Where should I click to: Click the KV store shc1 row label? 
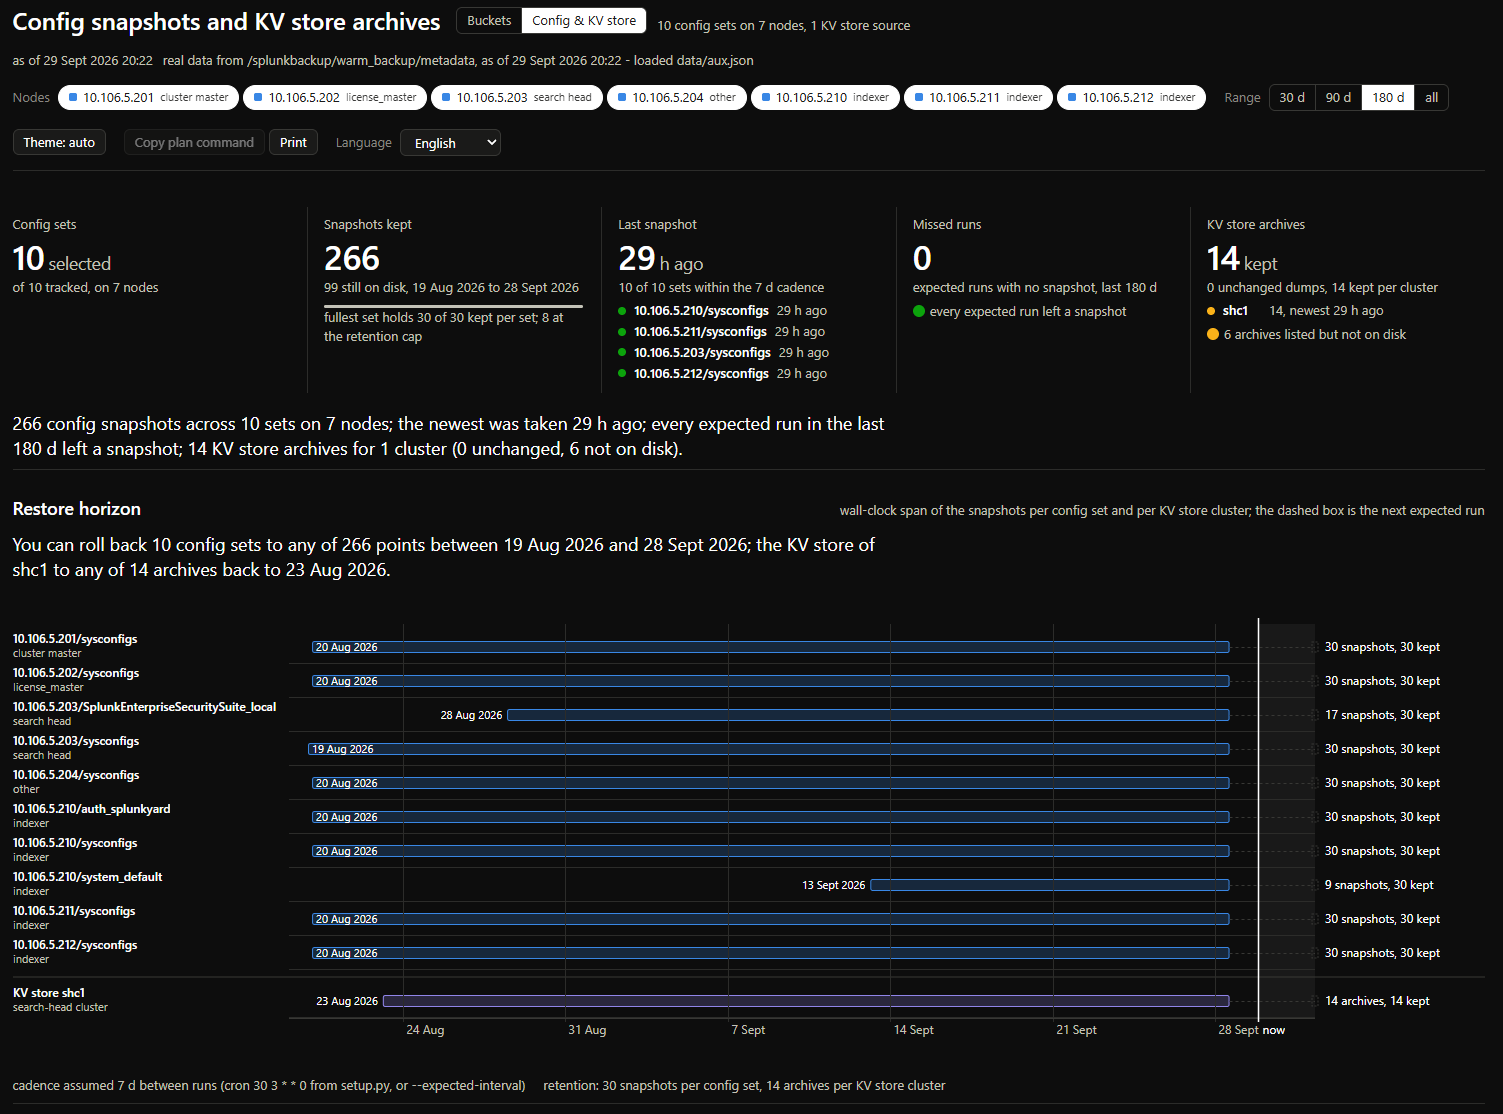[49, 993]
